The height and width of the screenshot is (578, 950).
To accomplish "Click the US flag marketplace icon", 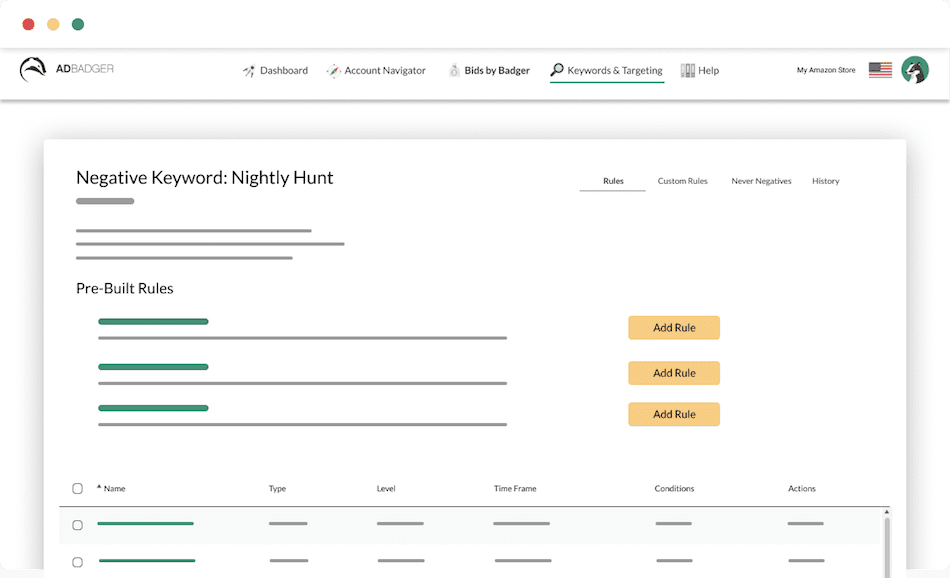I will (880, 70).
